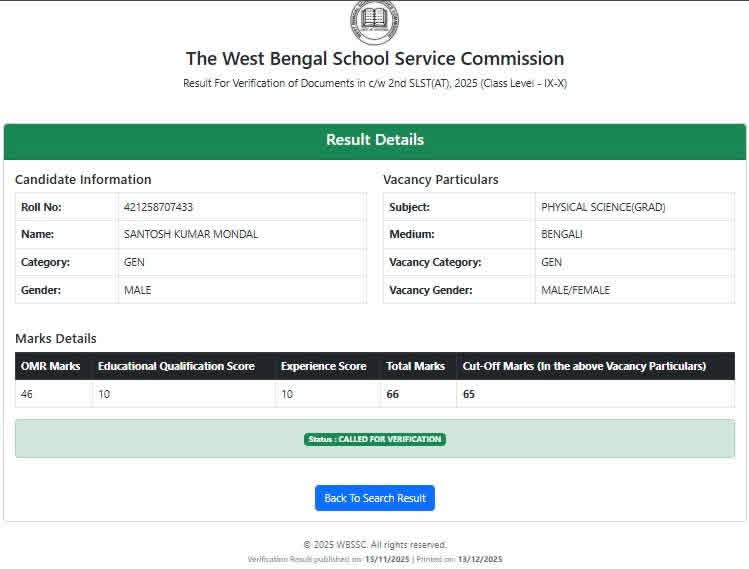Viewport: 749px width, 569px height.
Task: Click the candidate name SANTOSH KUMAR MONDAL
Action: (x=190, y=234)
